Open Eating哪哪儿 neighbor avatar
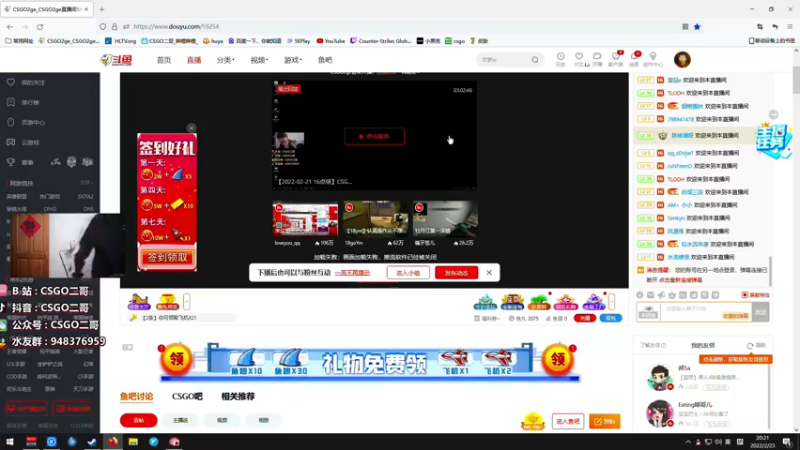The image size is (800, 450). tap(659, 413)
